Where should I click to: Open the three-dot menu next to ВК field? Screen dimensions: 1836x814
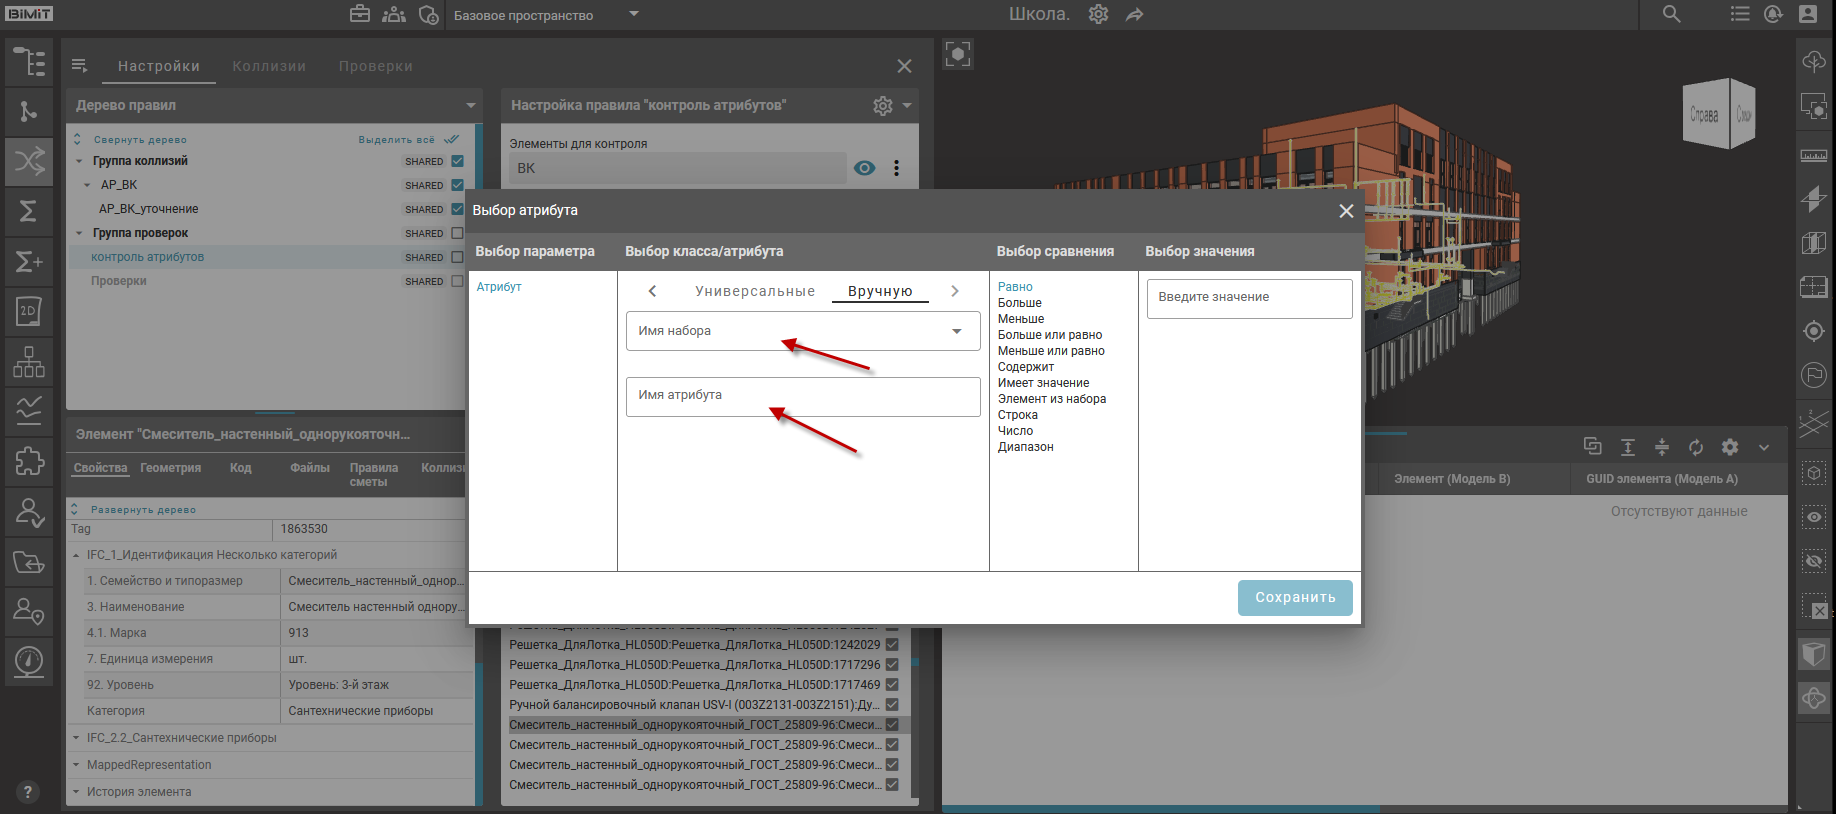(x=896, y=168)
